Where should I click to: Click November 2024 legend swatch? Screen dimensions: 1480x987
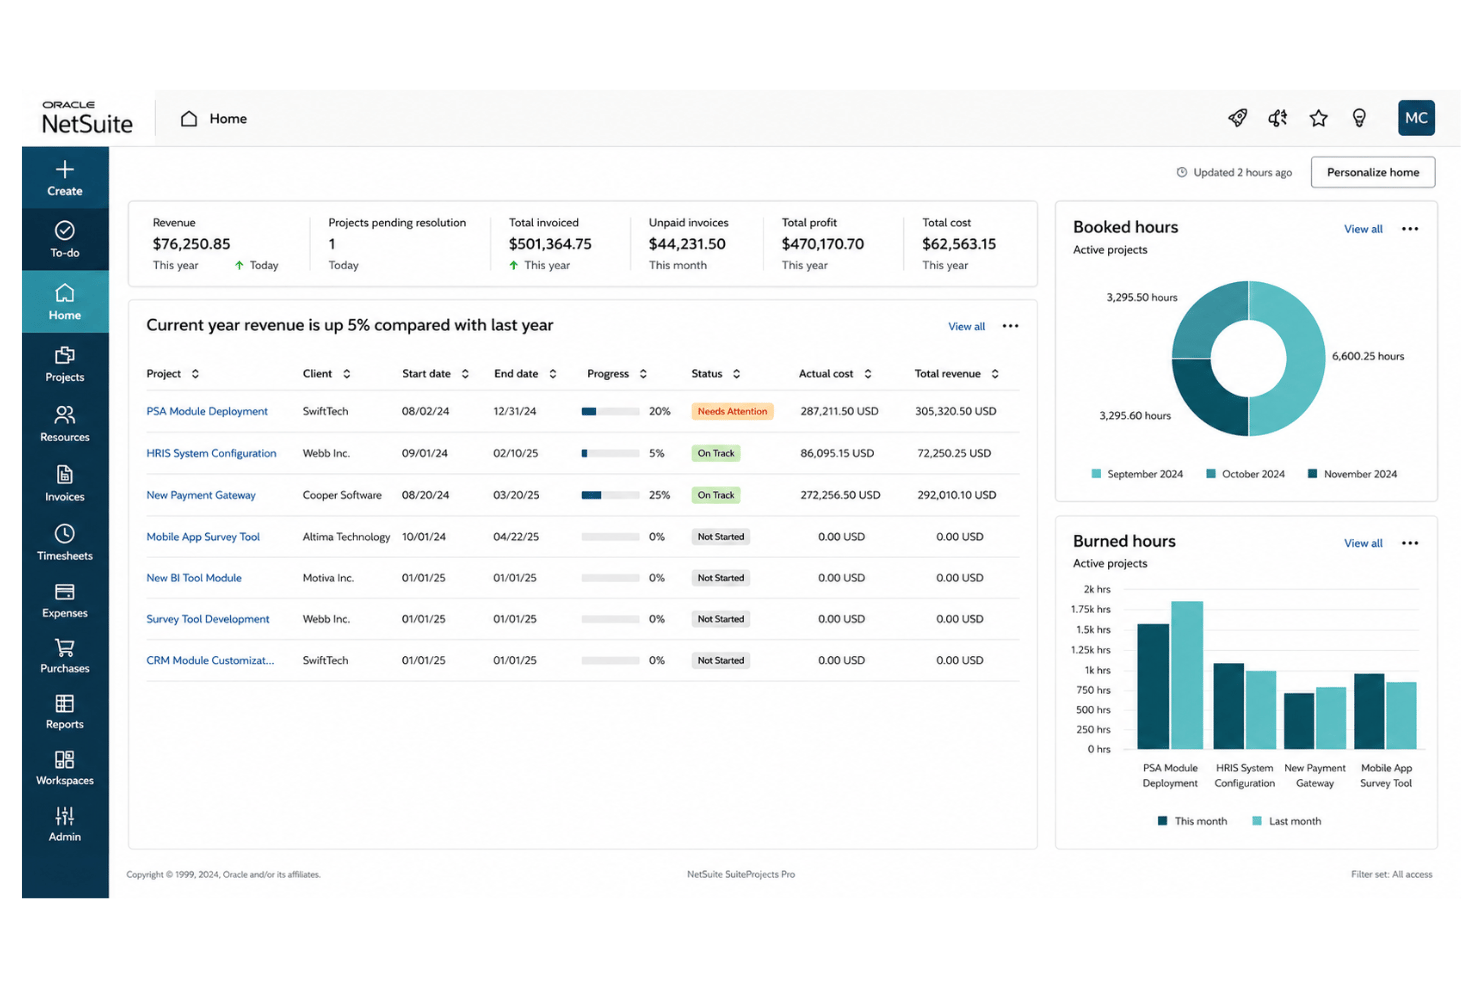1312,474
